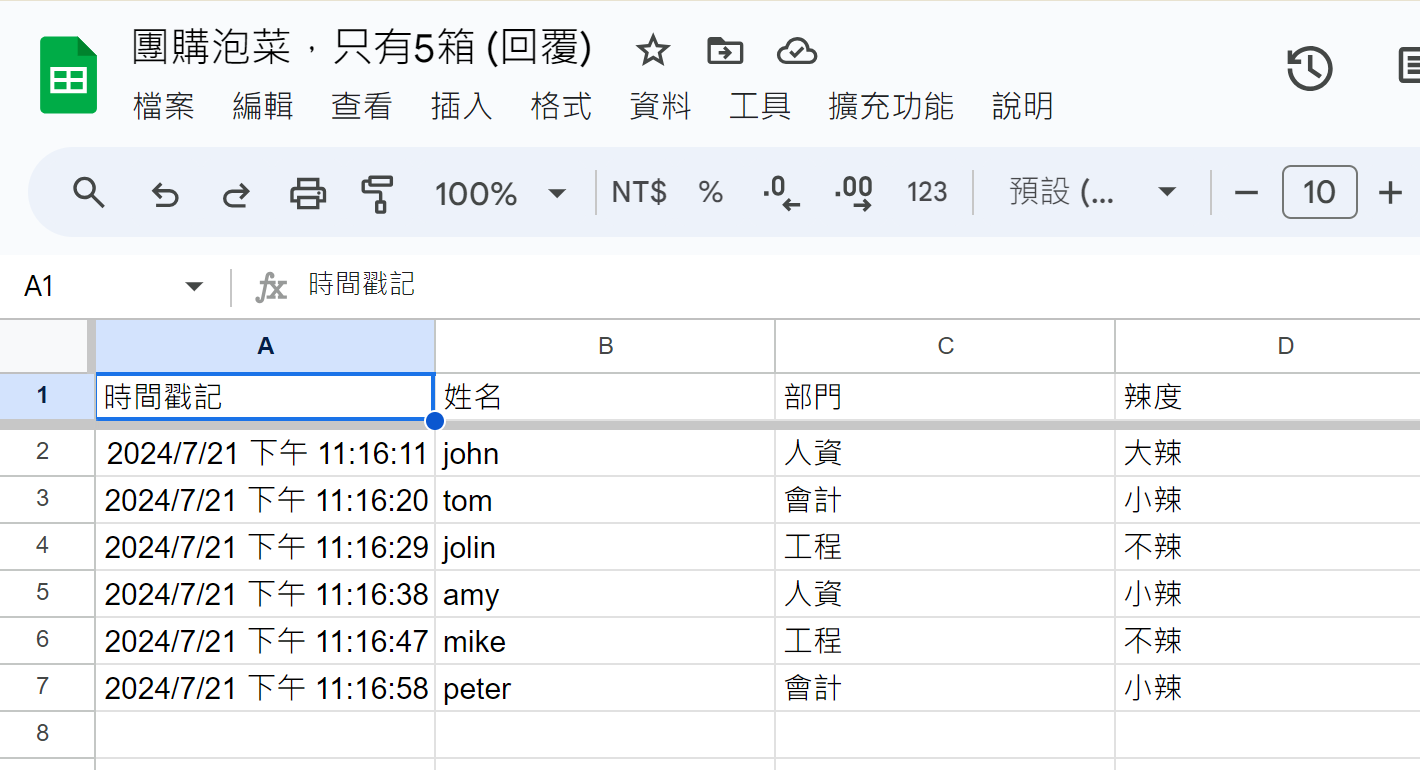Open the 擴充功能 menu
Image resolution: width=1420 pixels, height=770 pixels.
pos(890,106)
